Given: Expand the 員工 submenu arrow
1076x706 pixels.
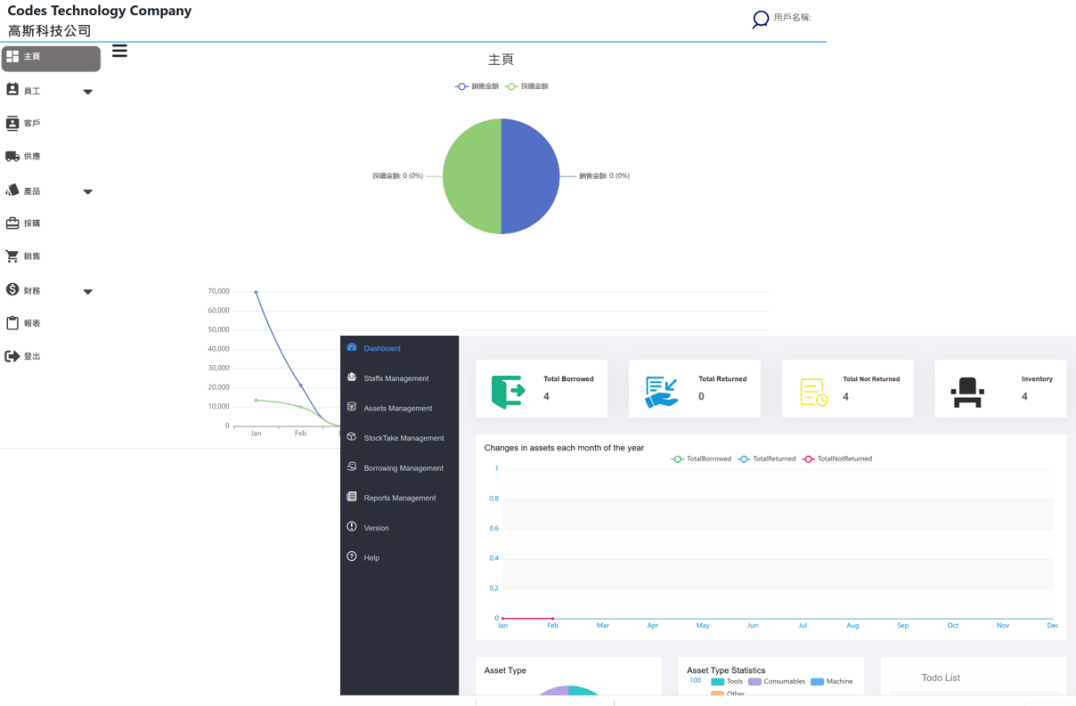Looking at the screenshot, I should coord(88,92).
